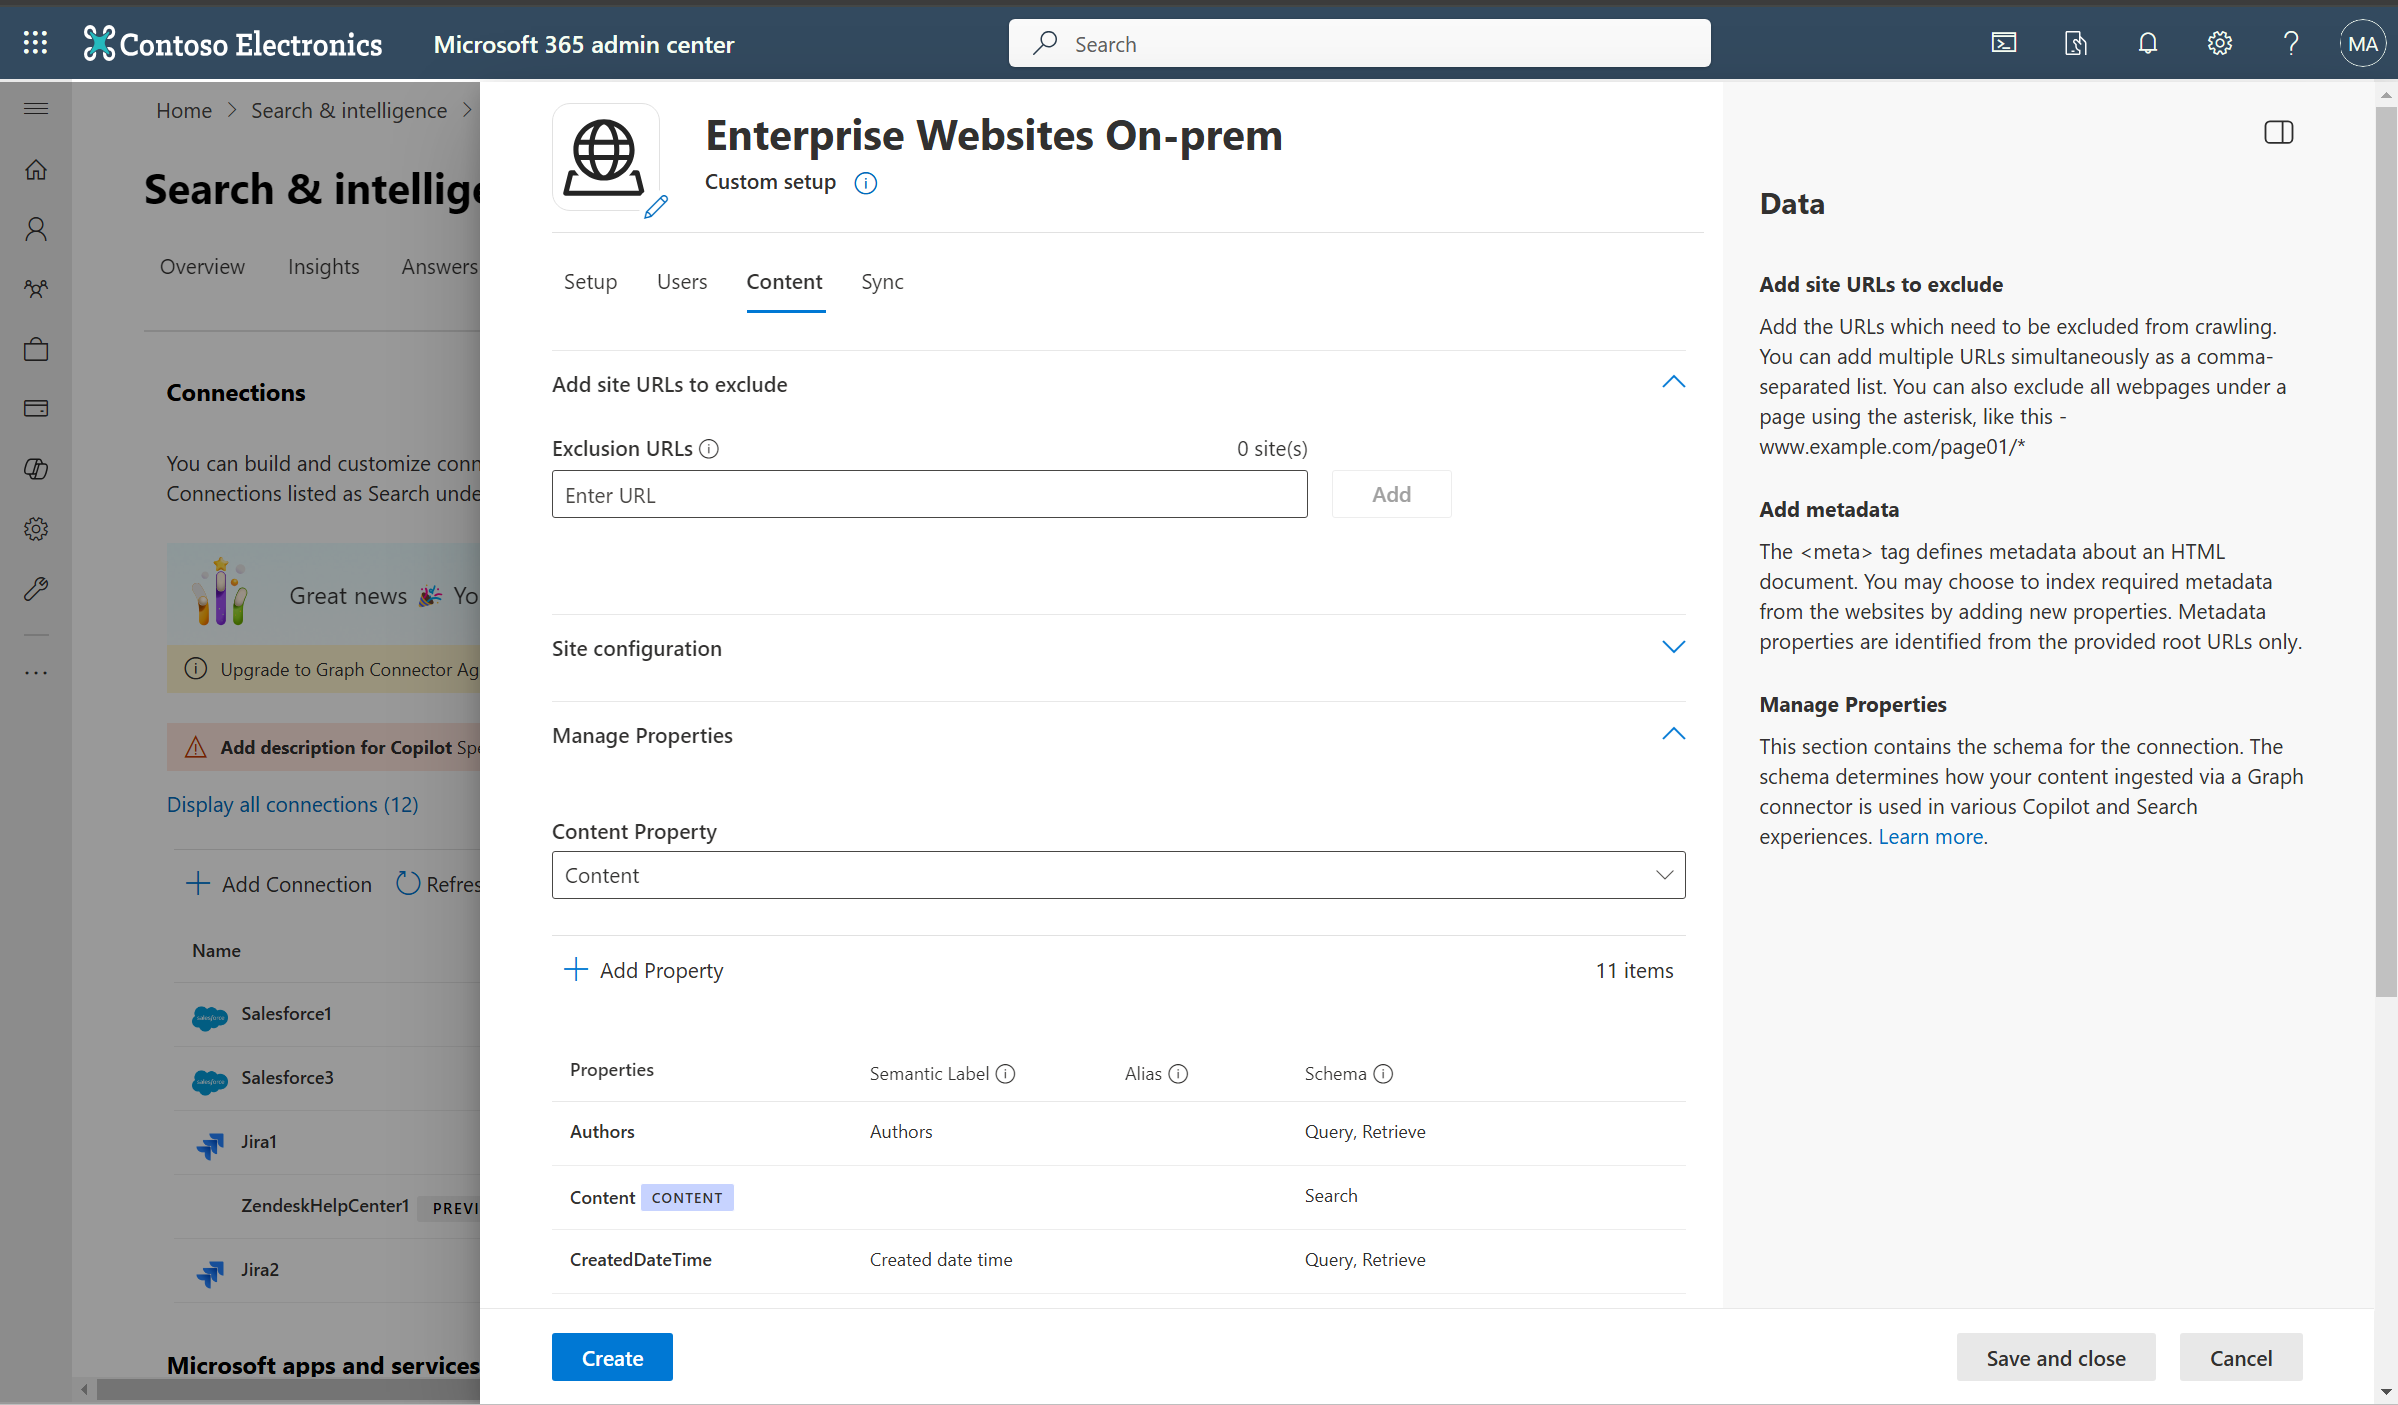Collapse the Add site URLs to exclude section
Image resolution: width=2398 pixels, height=1405 pixels.
coord(1673,382)
